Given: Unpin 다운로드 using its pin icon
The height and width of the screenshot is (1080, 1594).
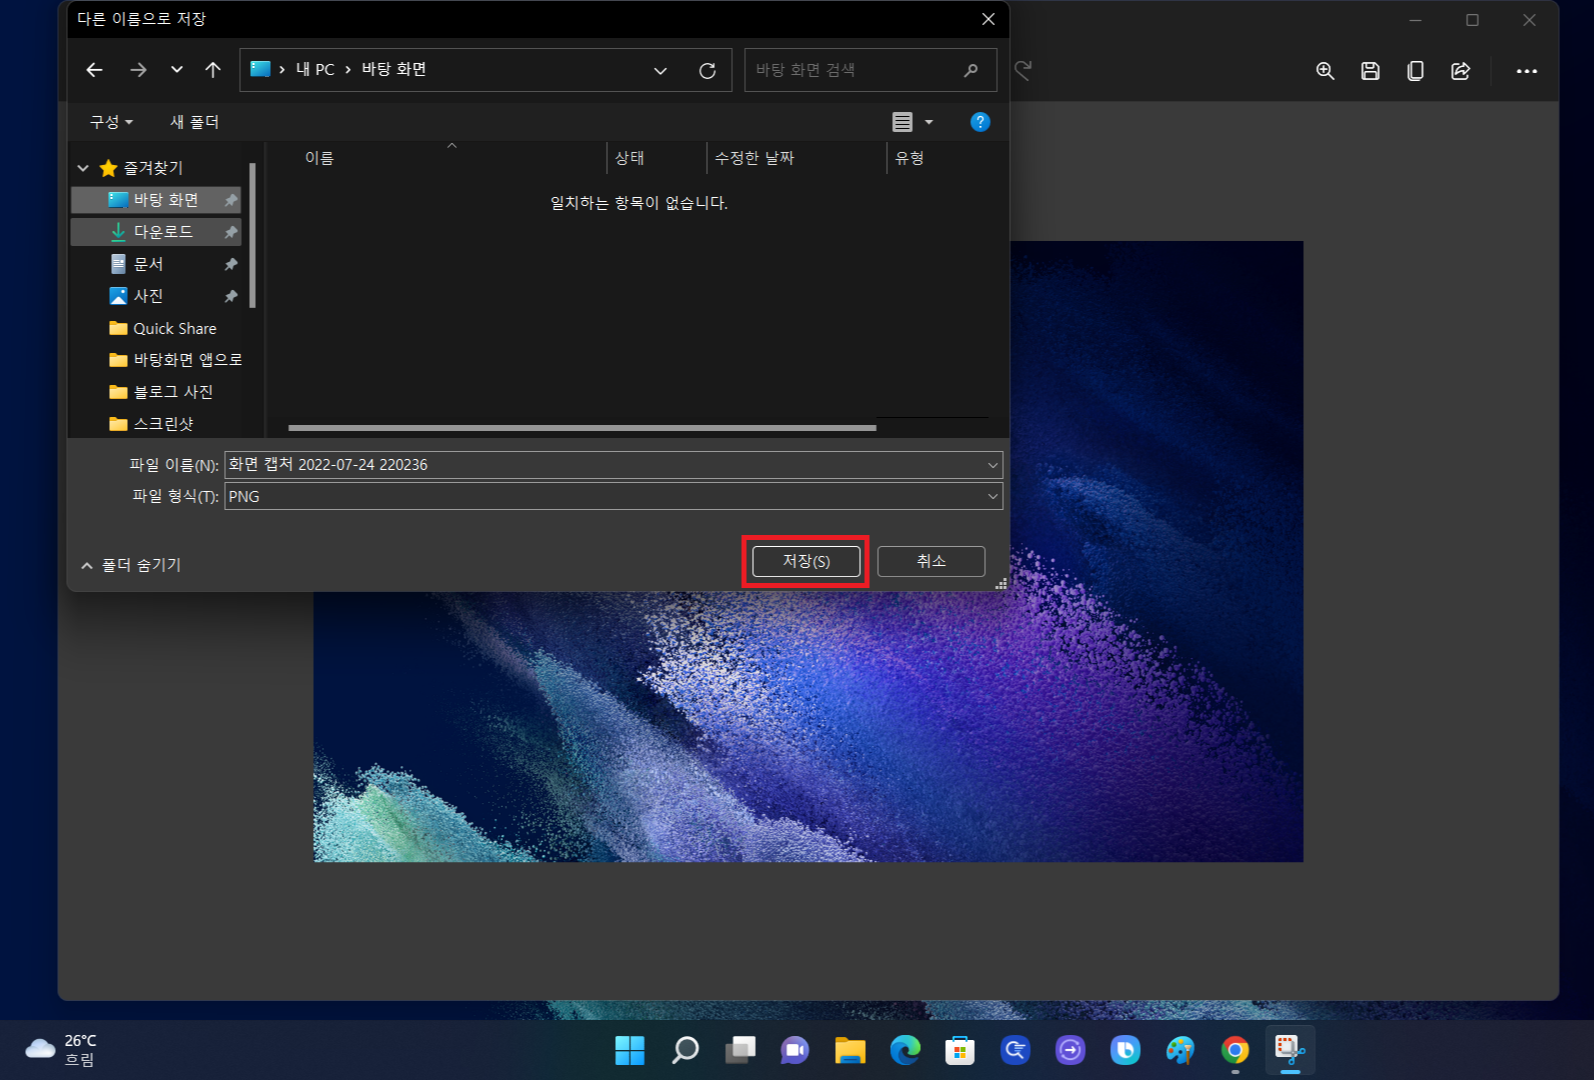Looking at the screenshot, I should pyautogui.click(x=231, y=232).
